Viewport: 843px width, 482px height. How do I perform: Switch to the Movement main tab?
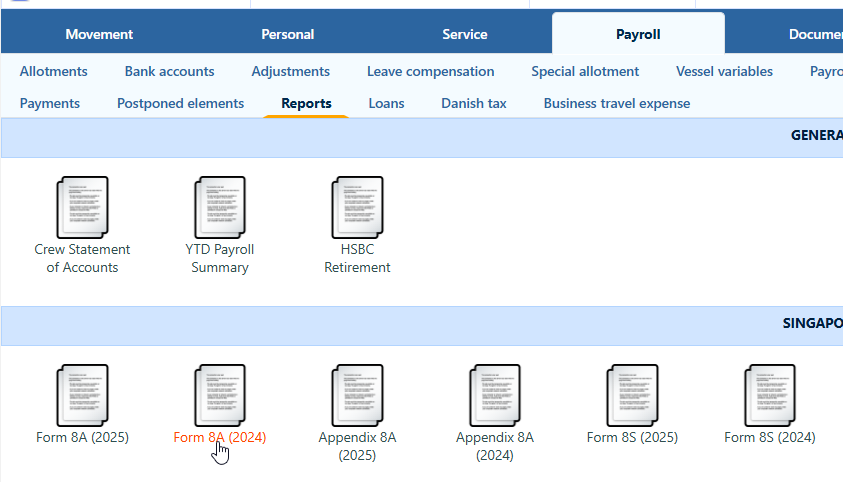(x=99, y=34)
